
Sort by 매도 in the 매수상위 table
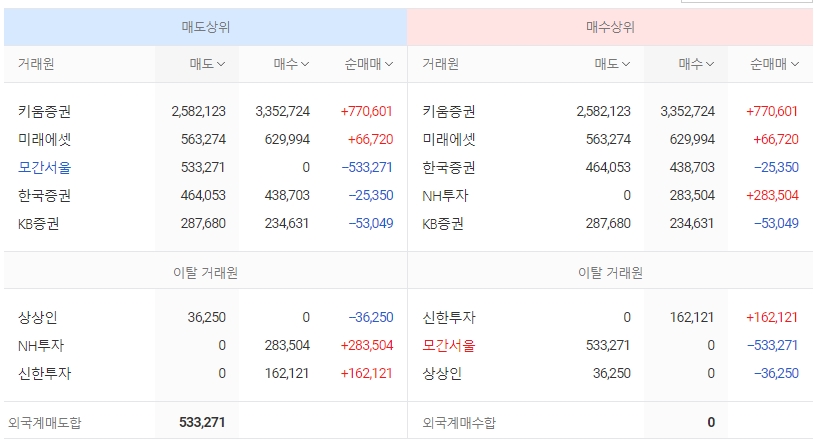click(612, 64)
